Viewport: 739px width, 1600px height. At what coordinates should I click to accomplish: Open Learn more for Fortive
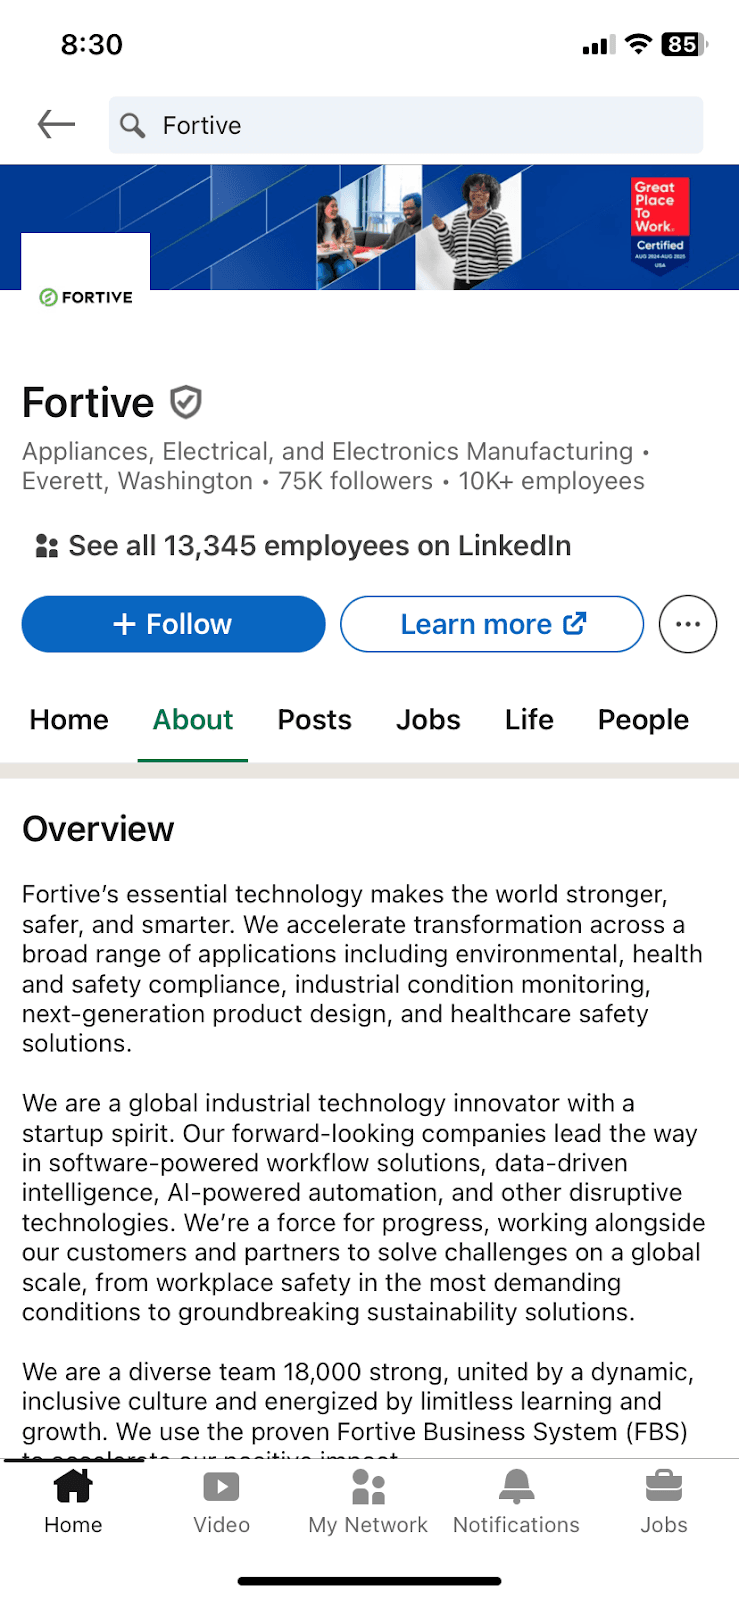(x=475, y=624)
